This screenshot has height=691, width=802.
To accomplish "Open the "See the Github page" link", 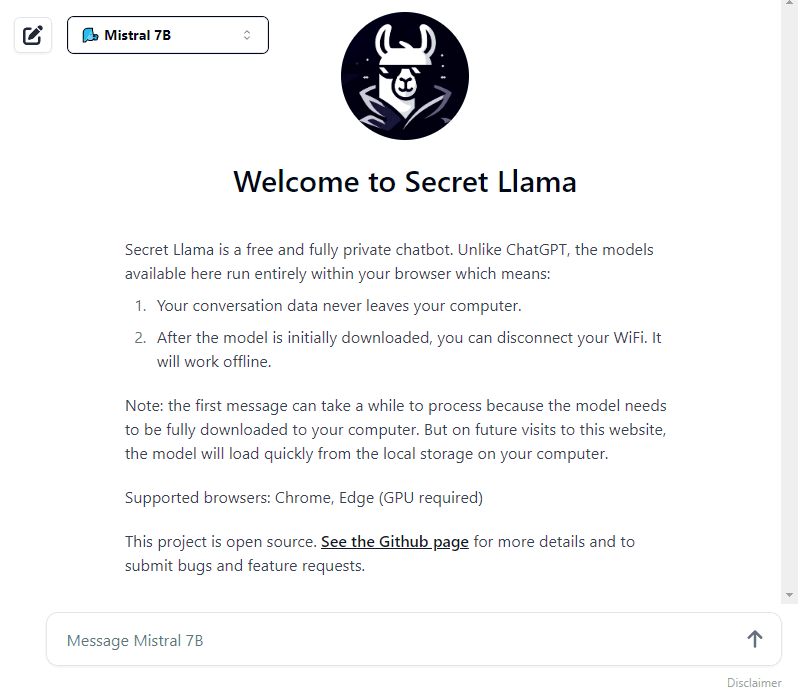I will point(394,542).
